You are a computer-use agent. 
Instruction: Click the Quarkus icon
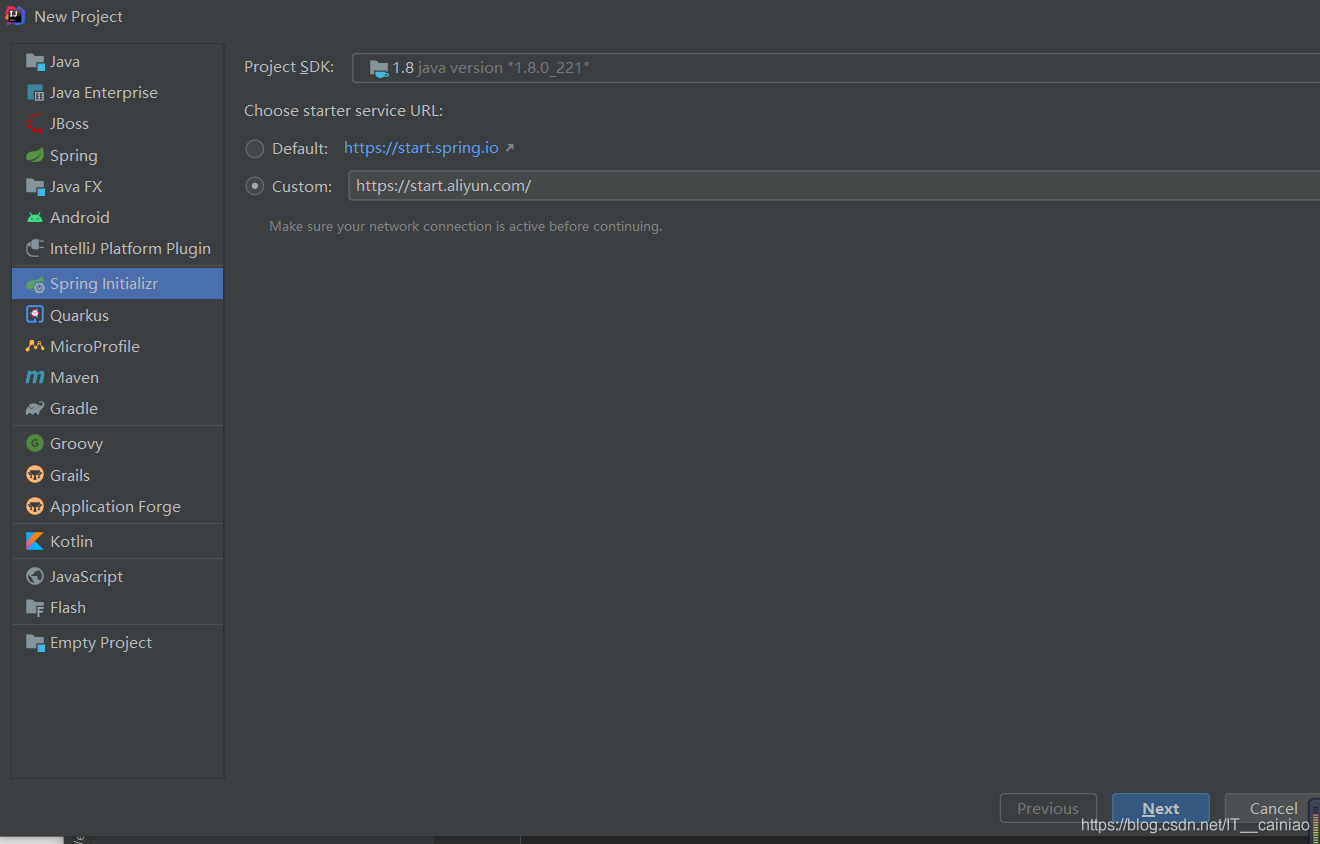pyautogui.click(x=35, y=315)
